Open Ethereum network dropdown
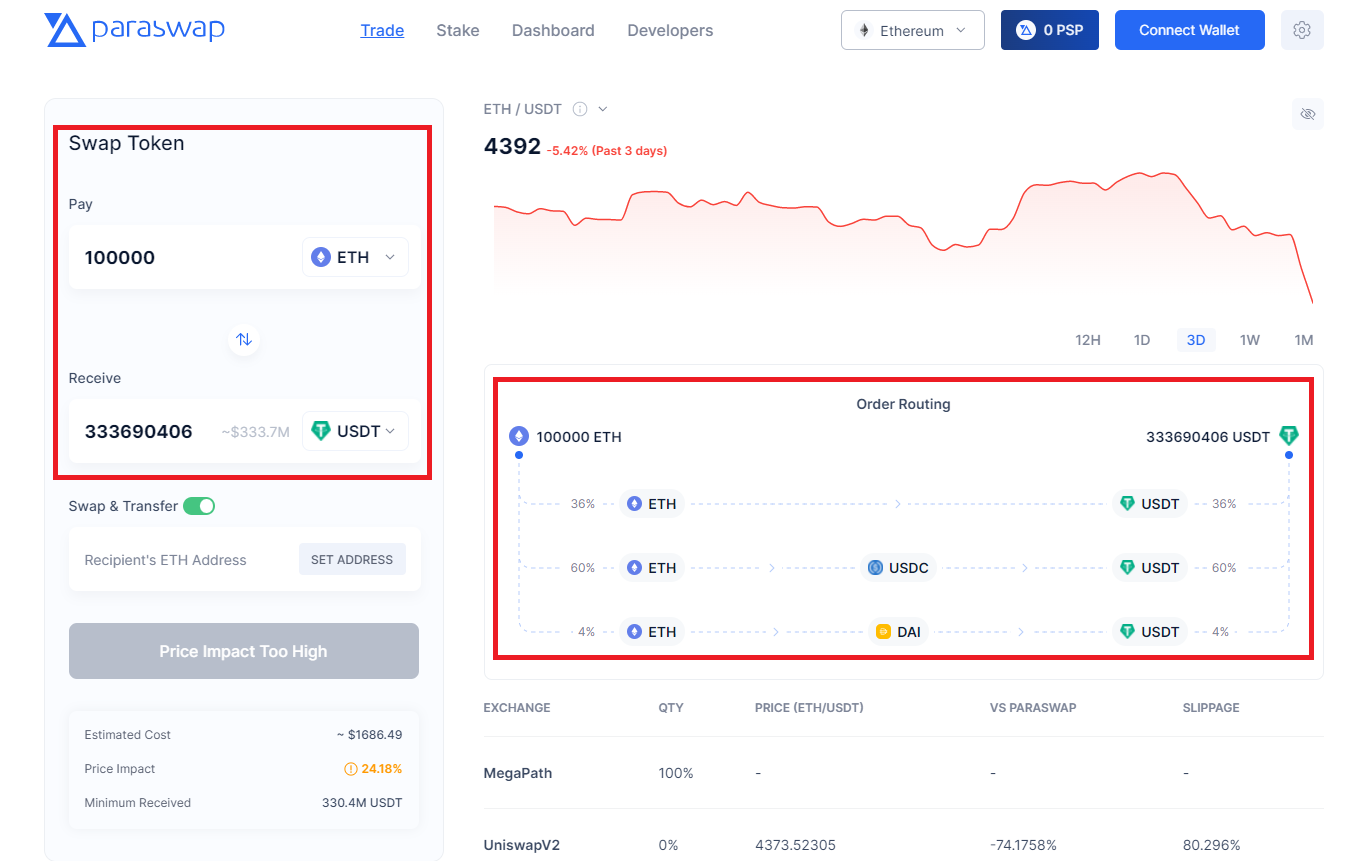The width and height of the screenshot is (1369, 861). click(x=913, y=30)
